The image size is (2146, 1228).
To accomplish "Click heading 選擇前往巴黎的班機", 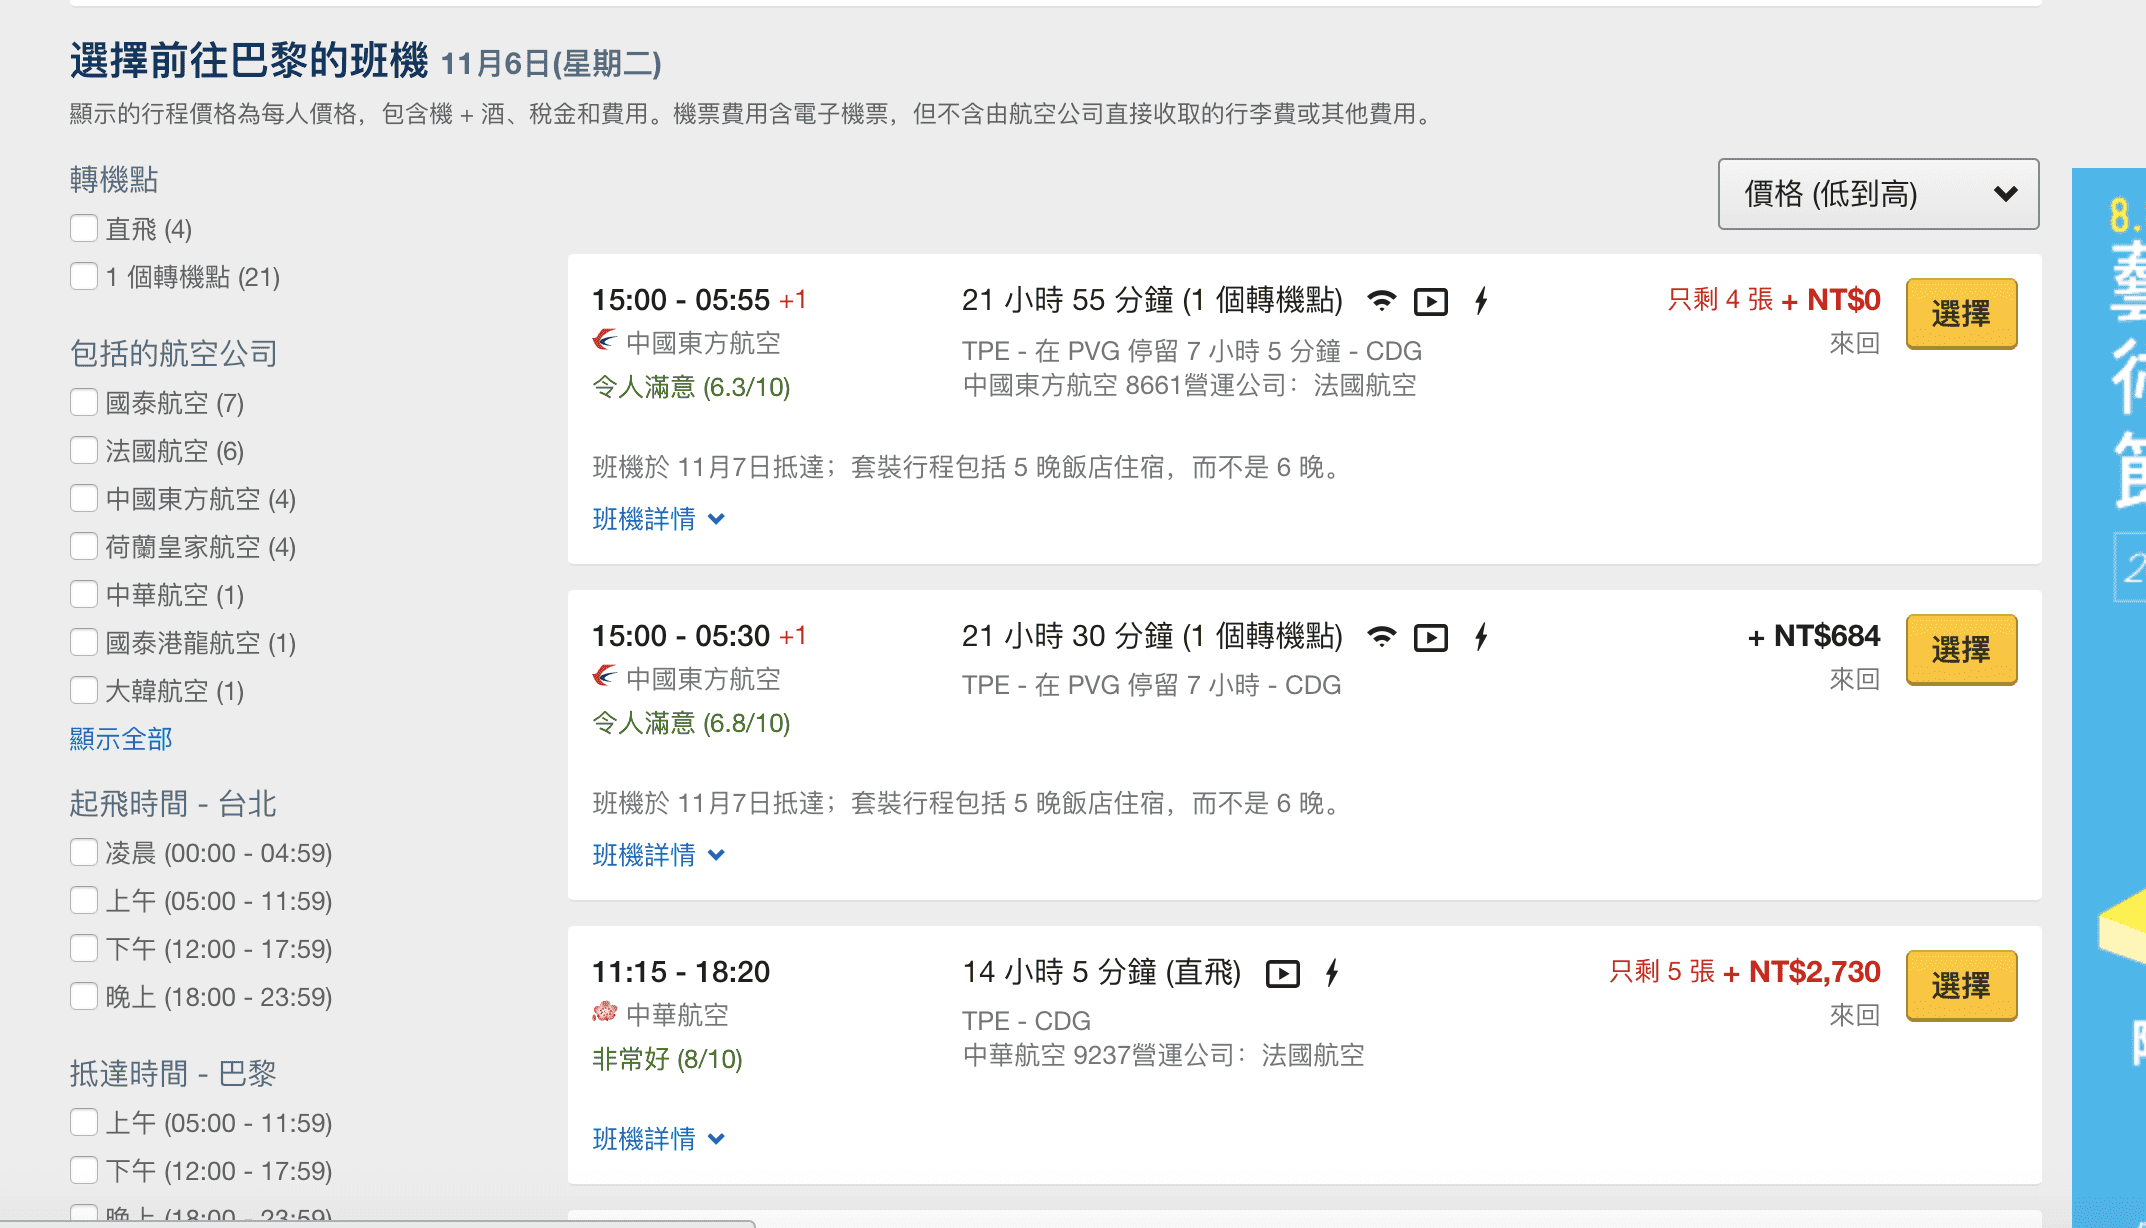I will tap(249, 61).
